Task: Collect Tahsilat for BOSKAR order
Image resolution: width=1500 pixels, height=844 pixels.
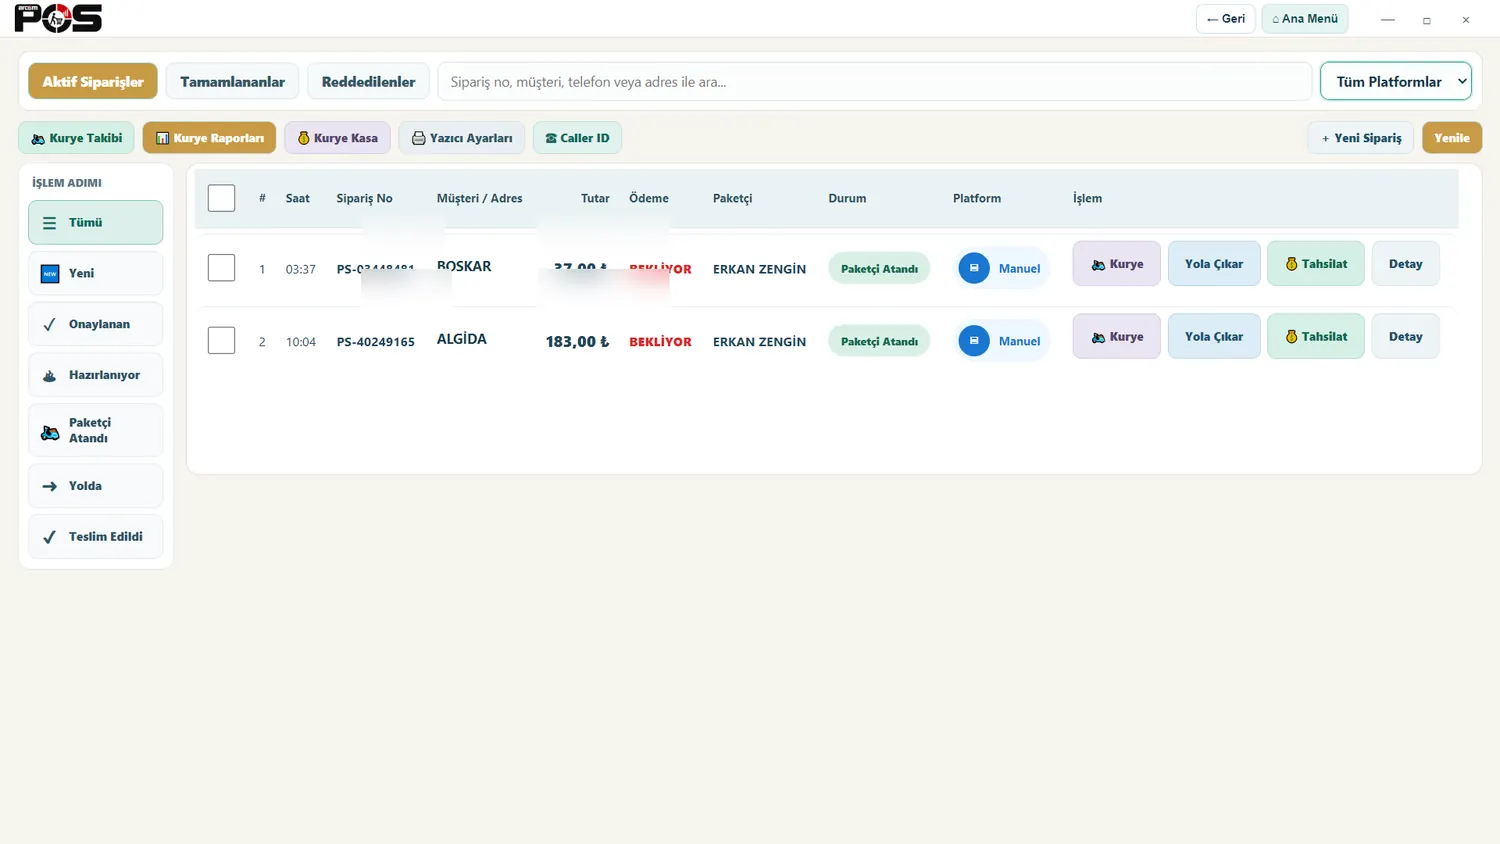Action: [x=1316, y=264]
